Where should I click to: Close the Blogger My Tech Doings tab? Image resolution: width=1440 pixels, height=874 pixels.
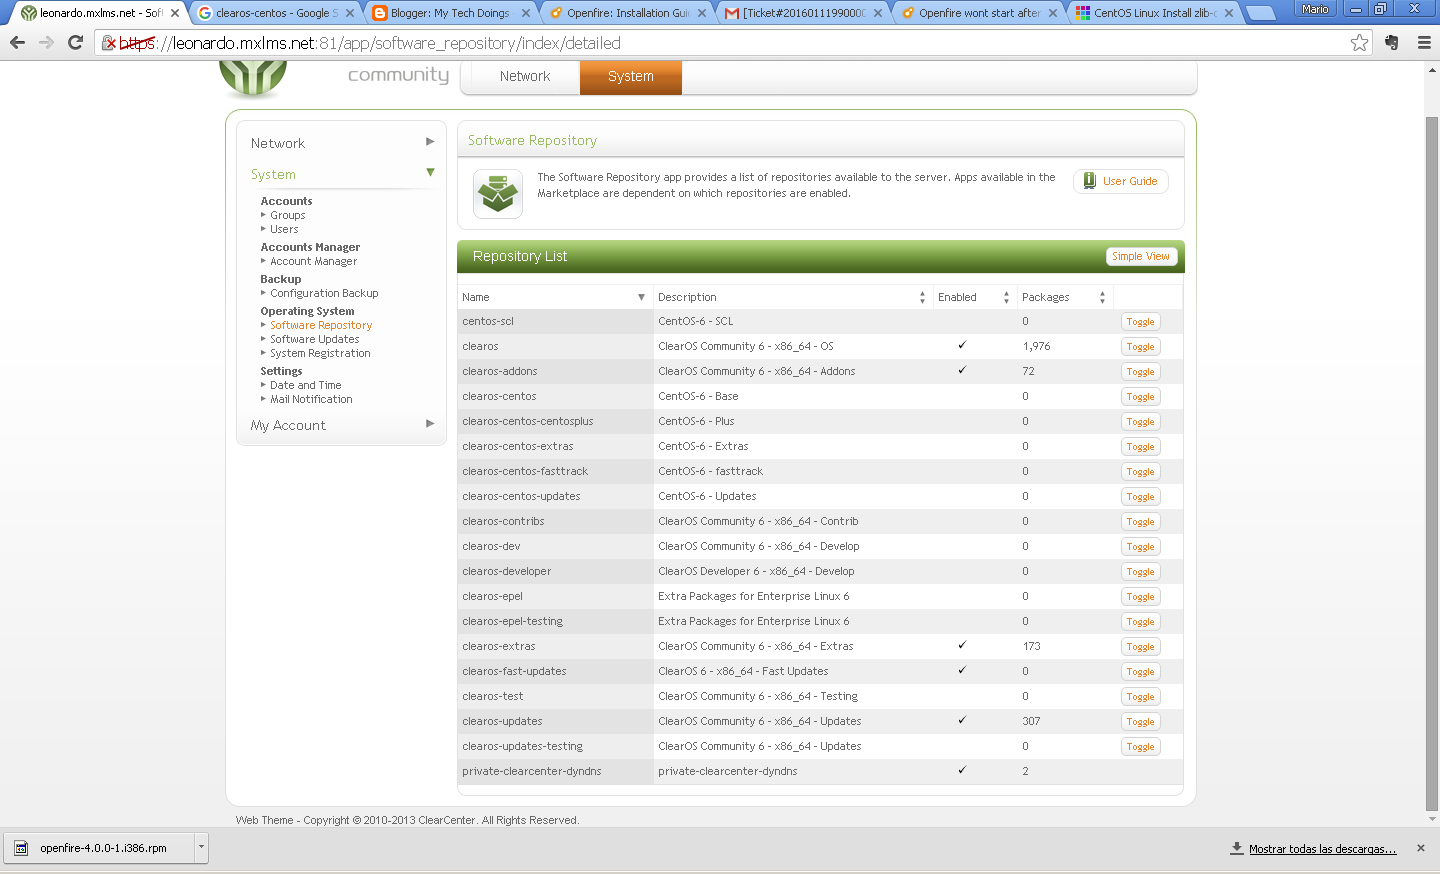[x=526, y=13]
